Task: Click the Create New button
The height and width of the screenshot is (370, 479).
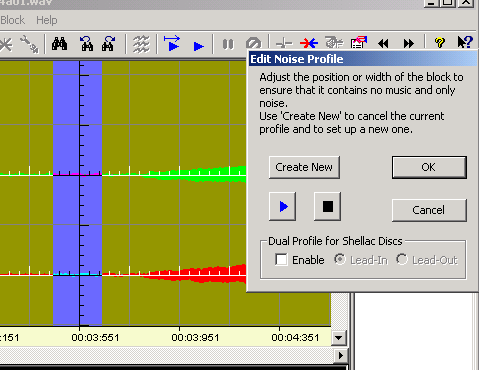Action: point(304,167)
